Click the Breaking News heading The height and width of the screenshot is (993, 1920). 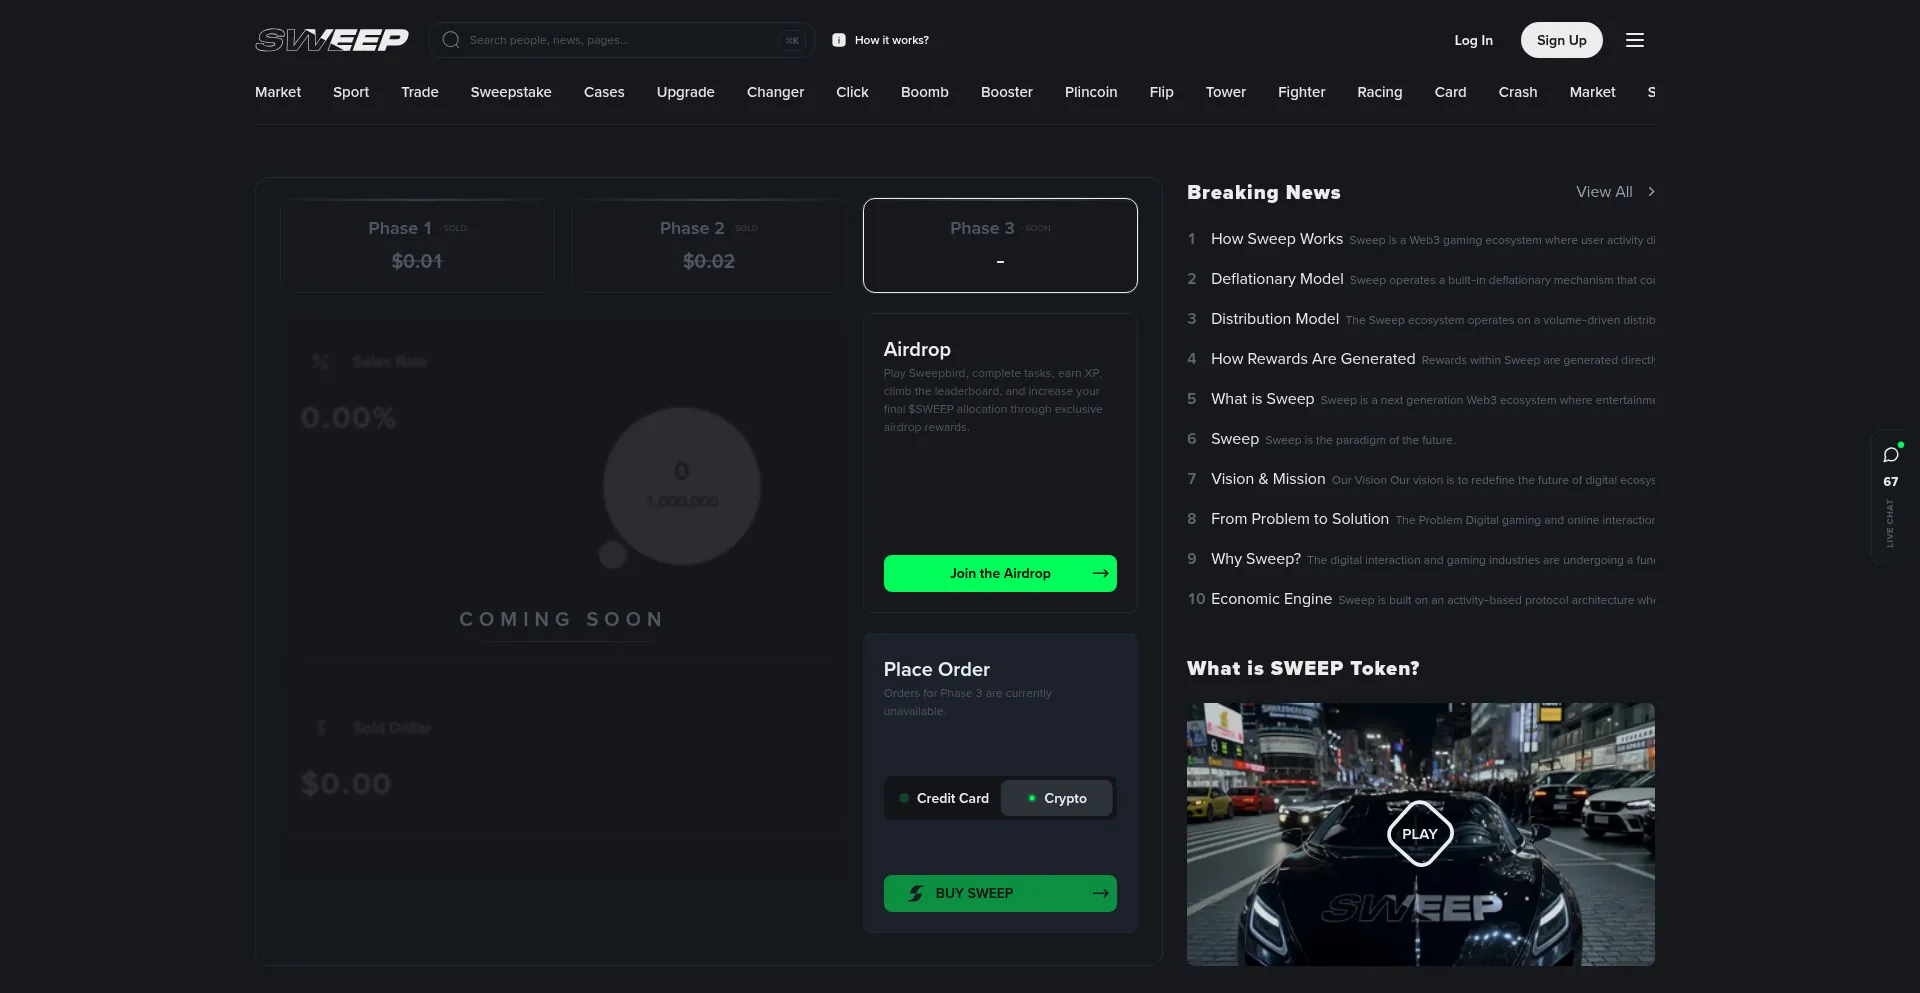pos(1264,192)
